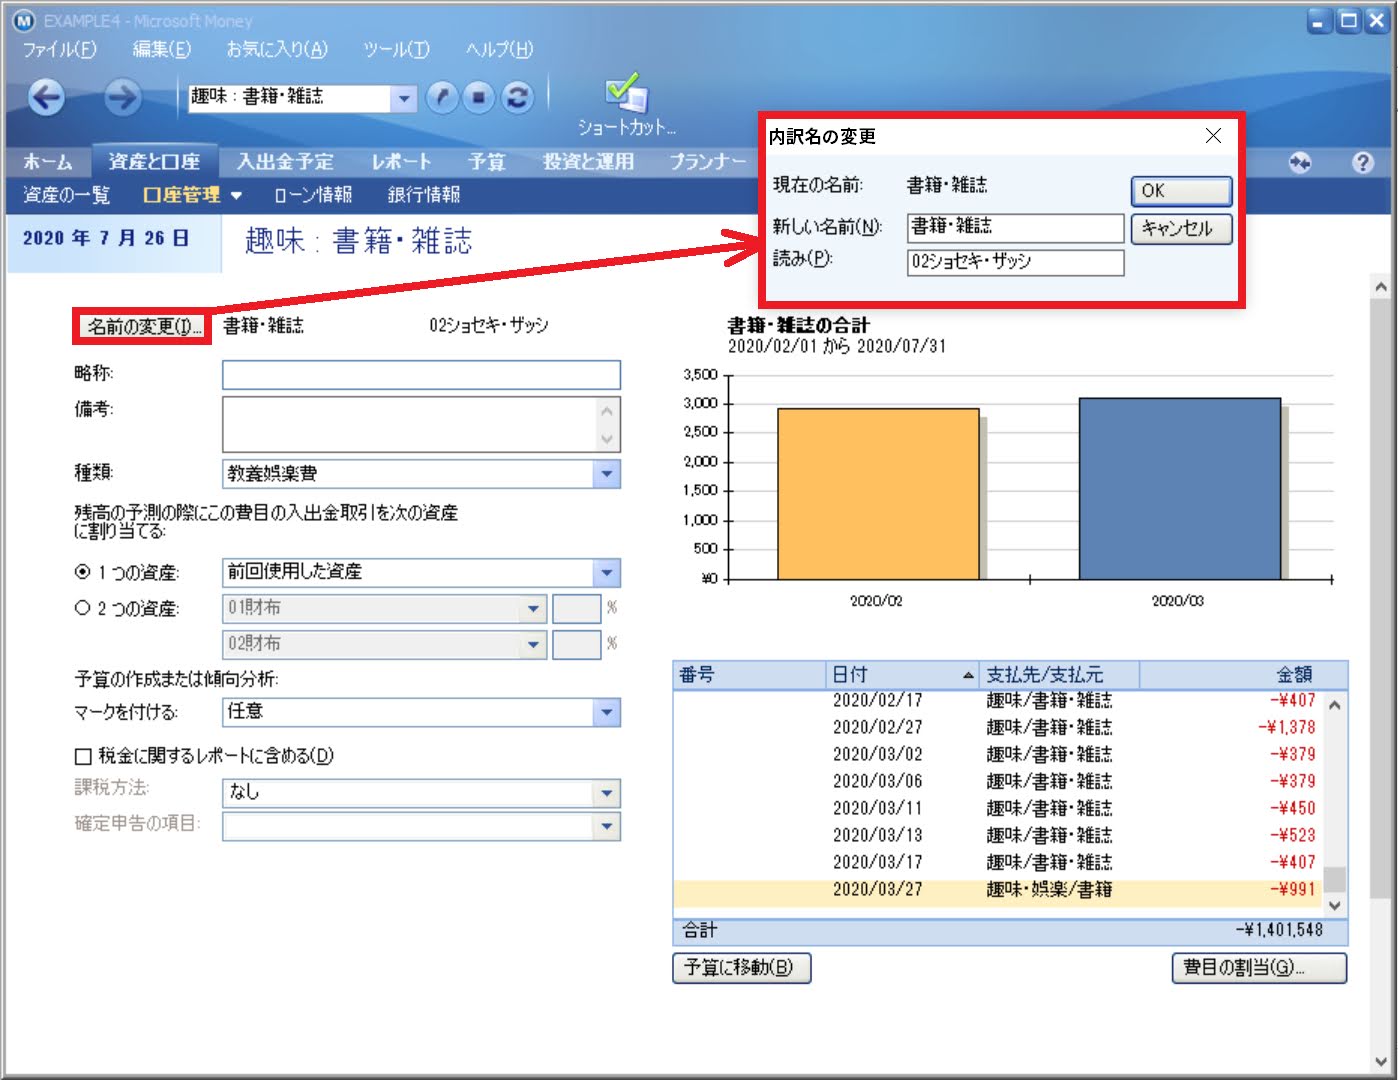Open the 01財布 asset dropdown
Viewport: 1398px width, 1080px height.
tap(533, 608)
